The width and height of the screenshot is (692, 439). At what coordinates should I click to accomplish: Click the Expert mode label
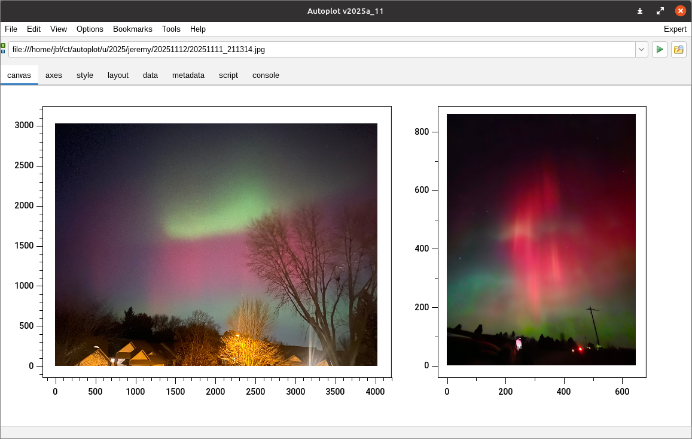coord(674,29)
